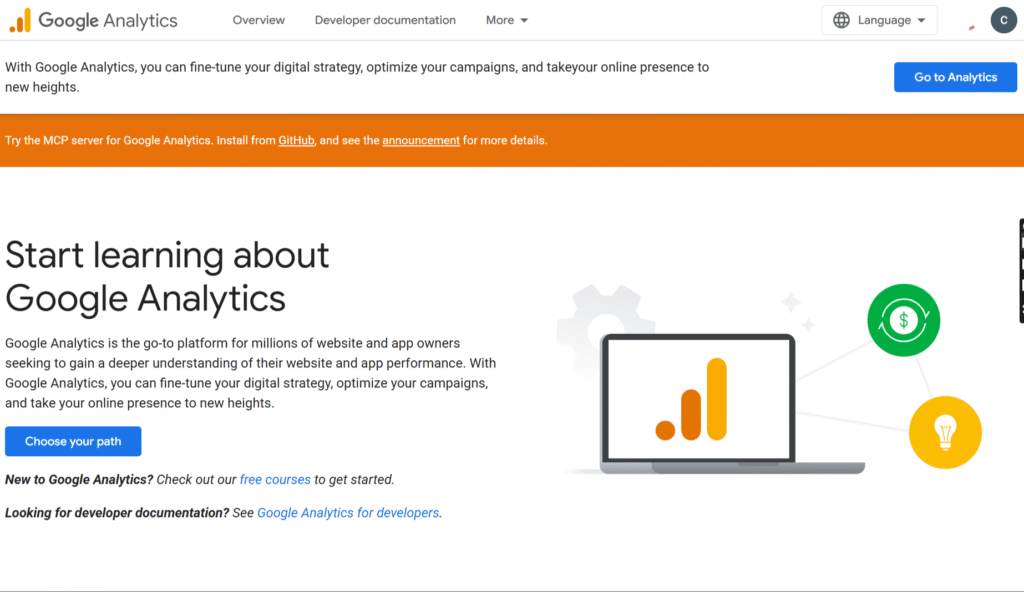Open the account avatar labeled C
Screen dimensions: 1024x592
1003,20
